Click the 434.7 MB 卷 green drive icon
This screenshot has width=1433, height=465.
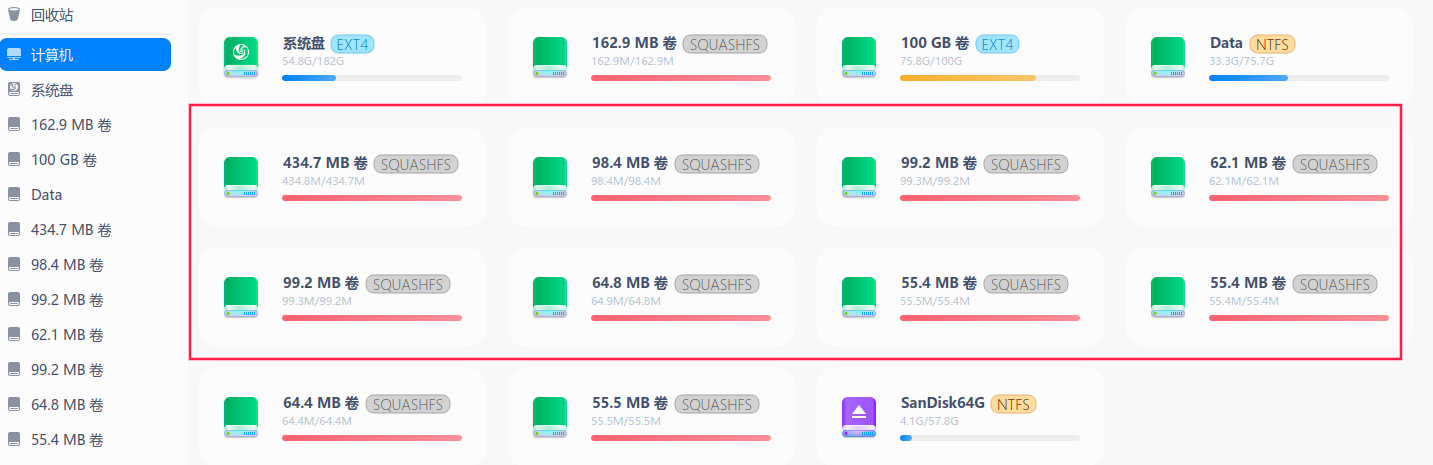[x=241, y=176]
